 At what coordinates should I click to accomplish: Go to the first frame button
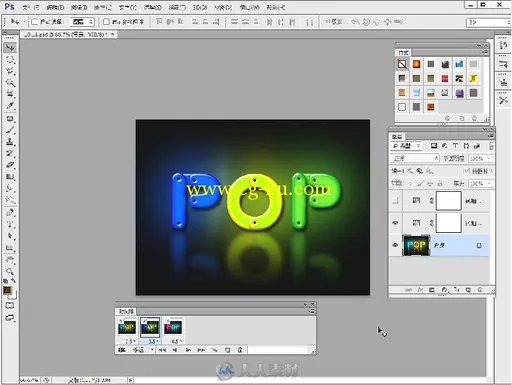click(162, 350)
